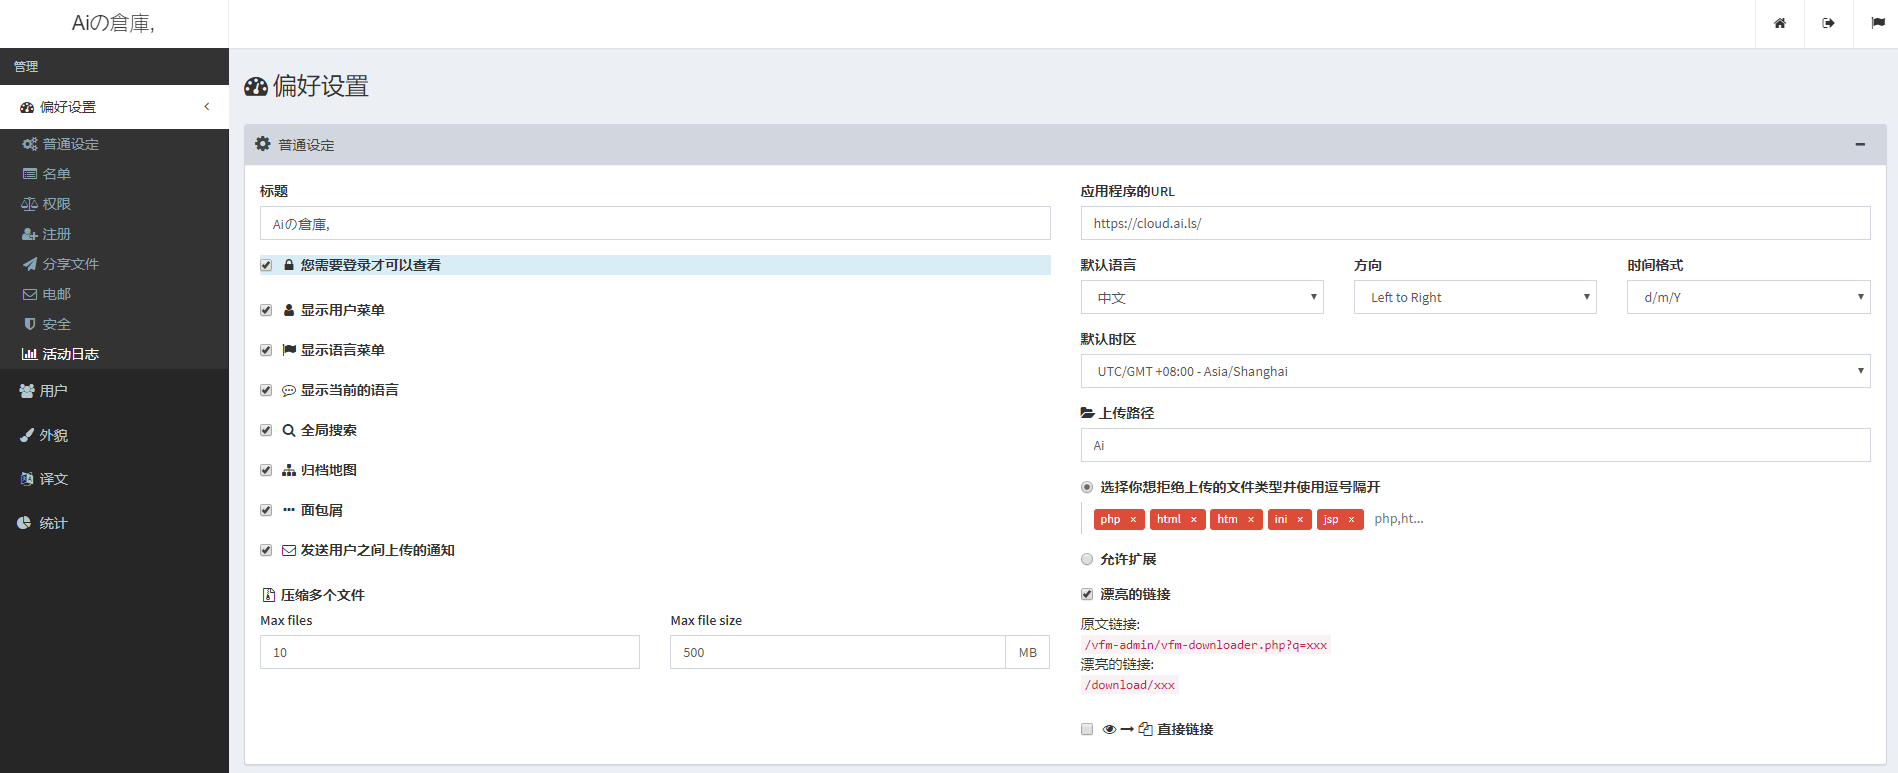Disable the 全局搜索 checkbox
1898x773 pixels.
tap(266, 430)
